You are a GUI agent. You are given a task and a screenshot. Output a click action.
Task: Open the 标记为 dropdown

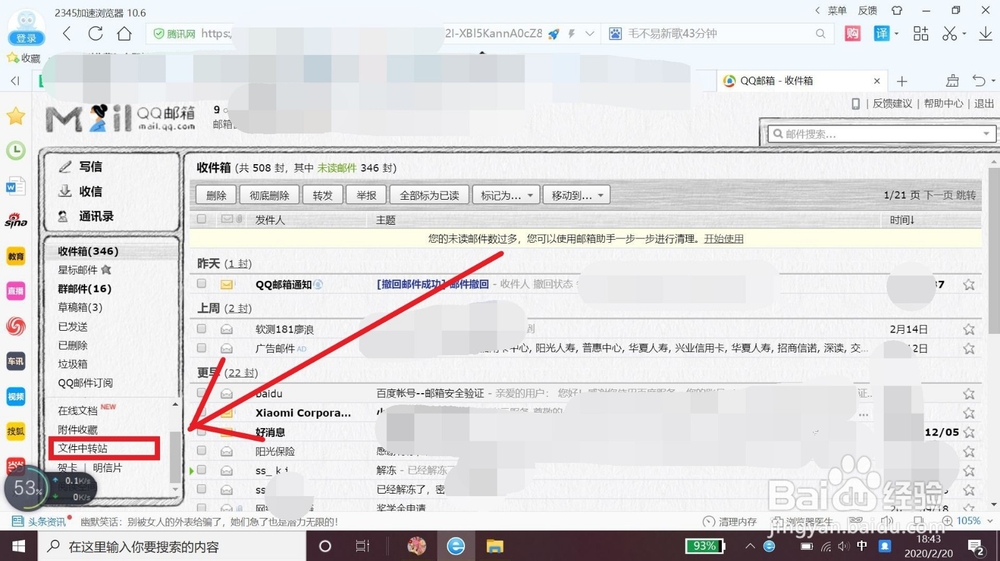pyautogui.click(x=506, y=195)
